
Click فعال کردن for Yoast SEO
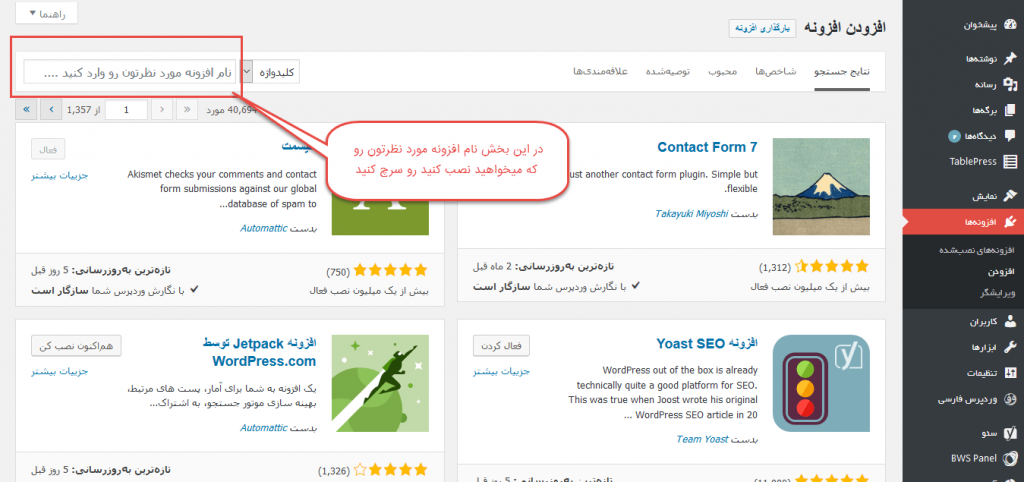tap(501, 345)
